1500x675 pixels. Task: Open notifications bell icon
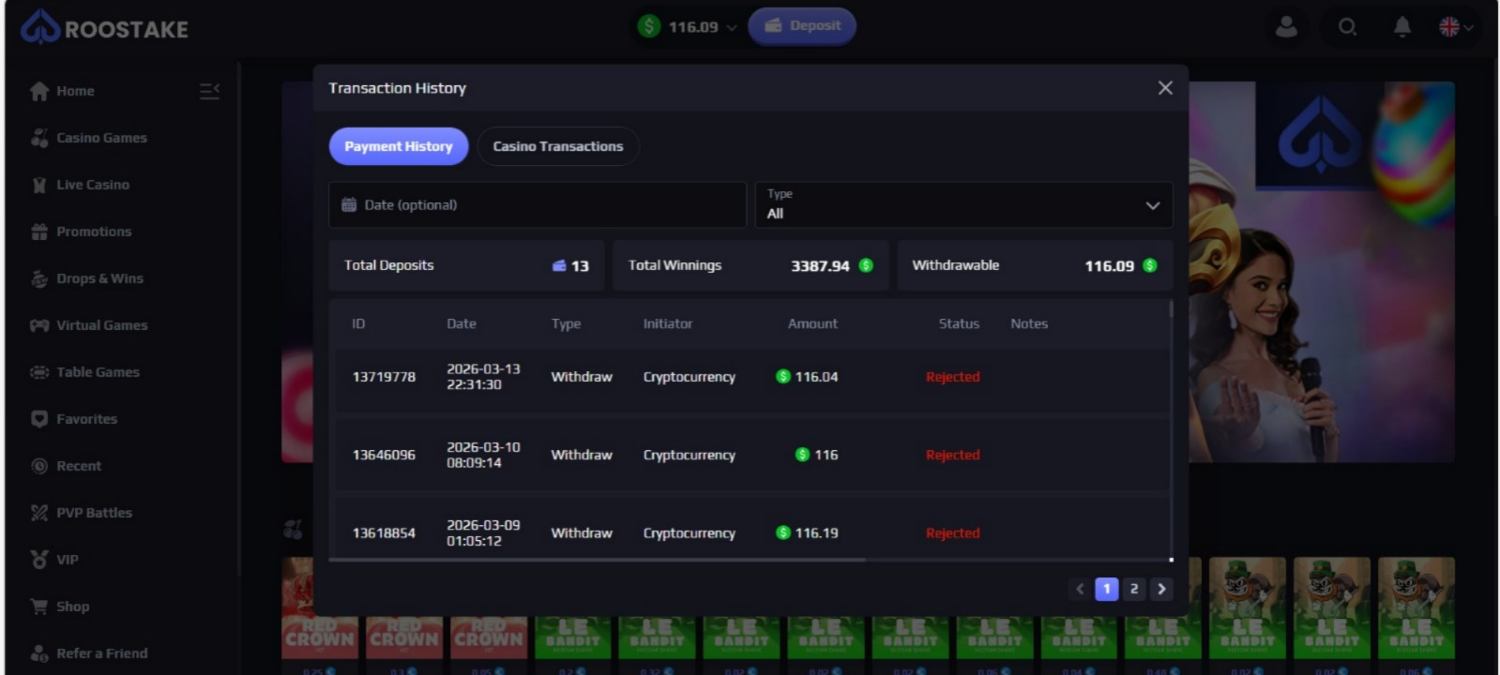pos(1402,28)
